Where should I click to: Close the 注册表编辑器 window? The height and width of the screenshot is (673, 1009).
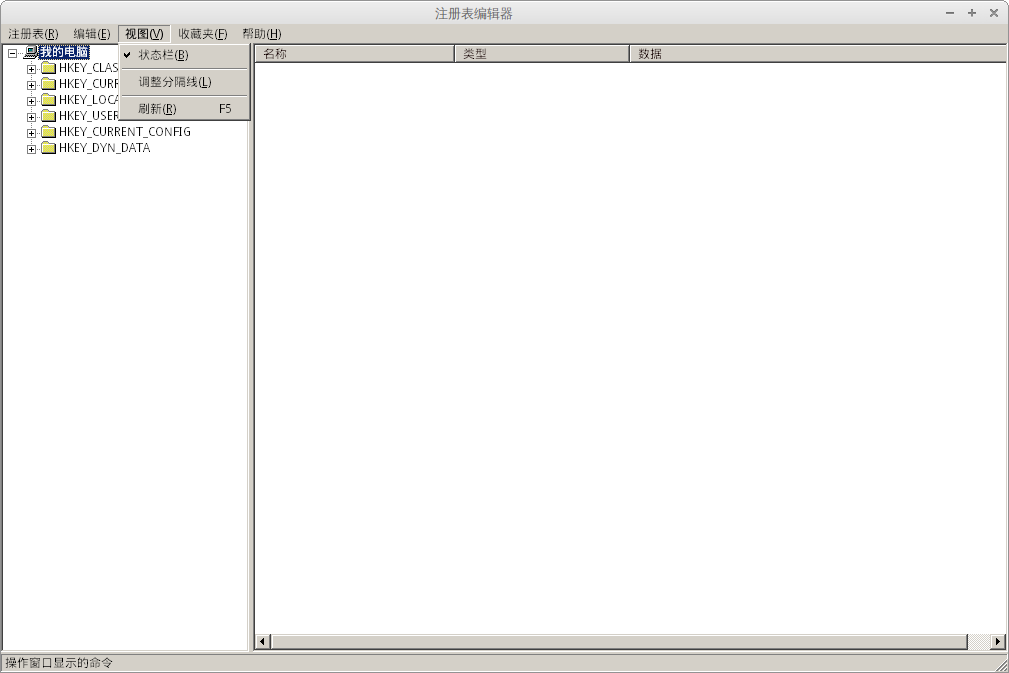pos(994,13)
